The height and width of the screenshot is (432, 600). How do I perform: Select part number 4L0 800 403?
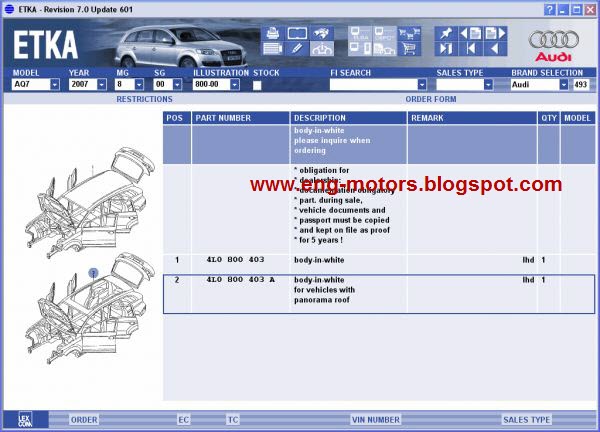[235, 259]
